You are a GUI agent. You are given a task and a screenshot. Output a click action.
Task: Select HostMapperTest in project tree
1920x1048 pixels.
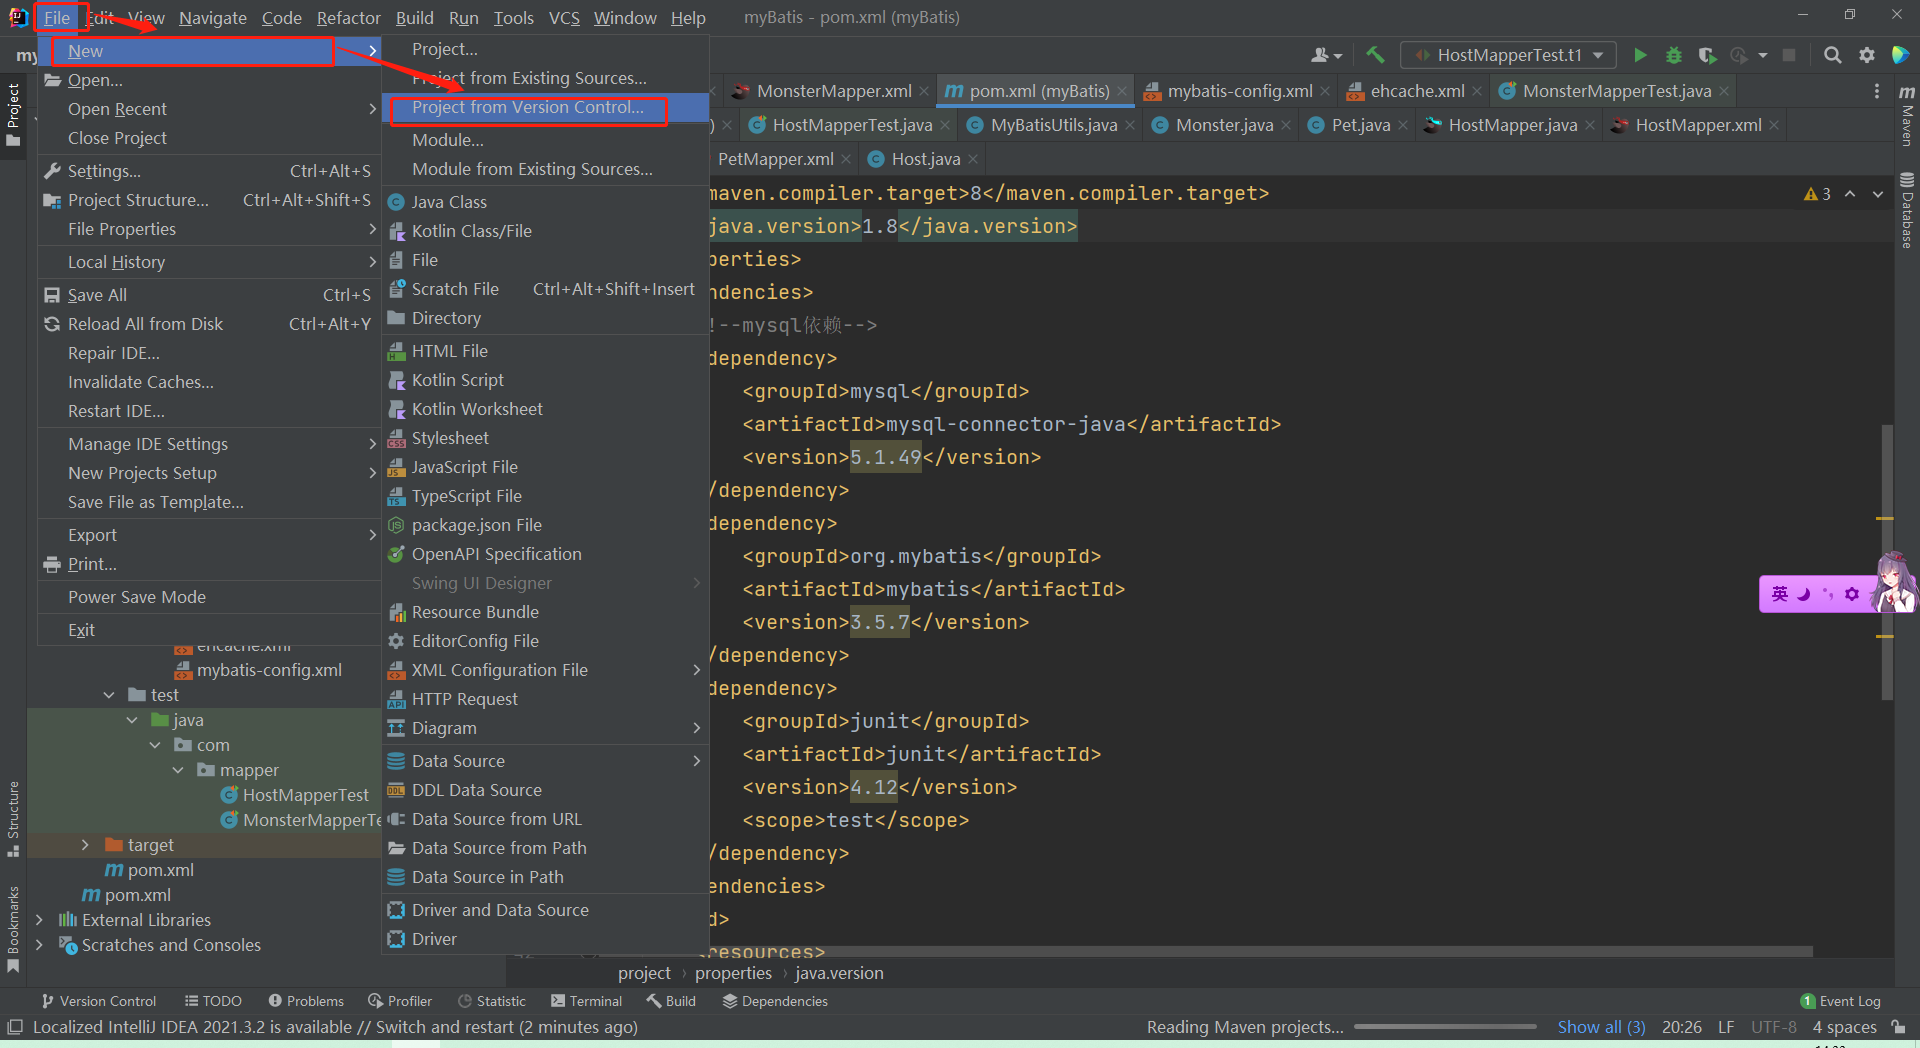pyautogui.click(x=305, y=795)
